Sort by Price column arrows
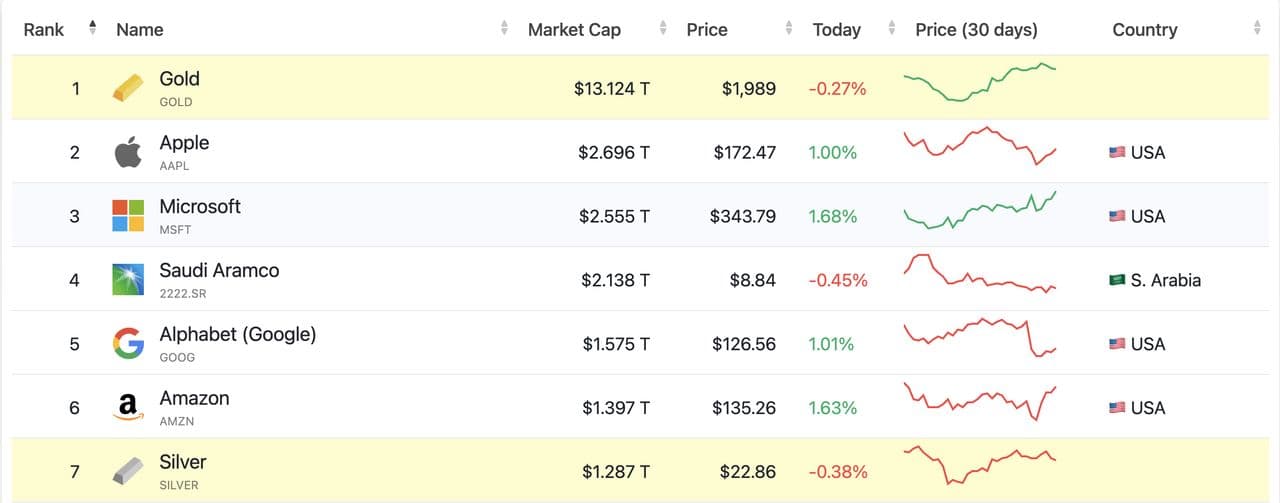 point(789,29)
